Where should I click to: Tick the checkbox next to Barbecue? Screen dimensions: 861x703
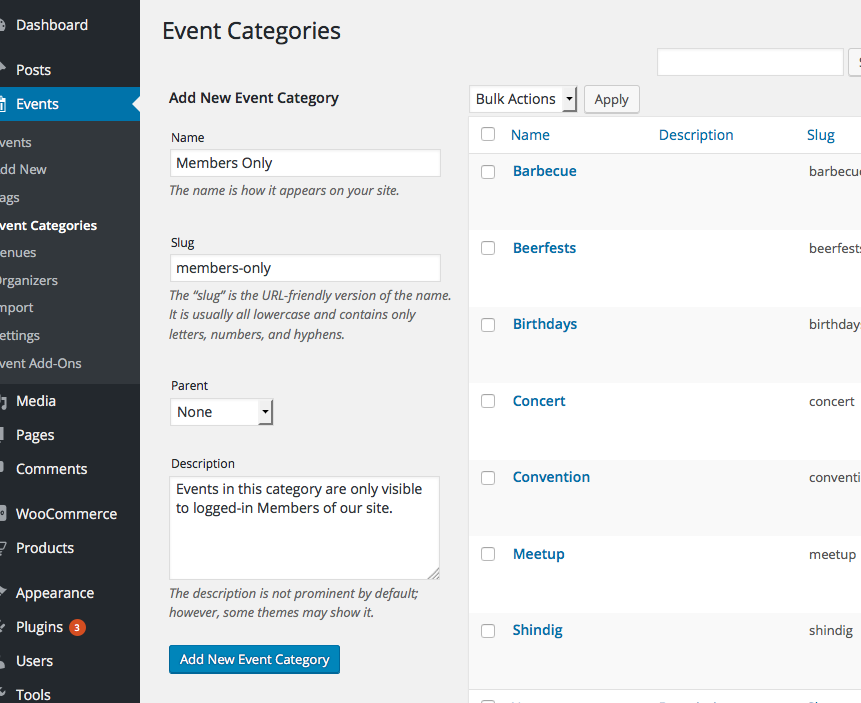488,171
